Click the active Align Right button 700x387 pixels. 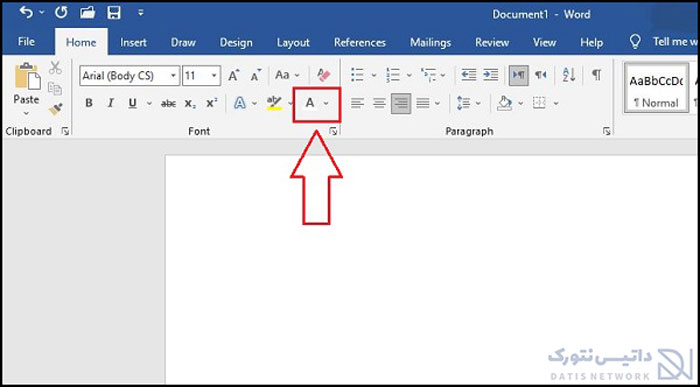pos(401,104)
